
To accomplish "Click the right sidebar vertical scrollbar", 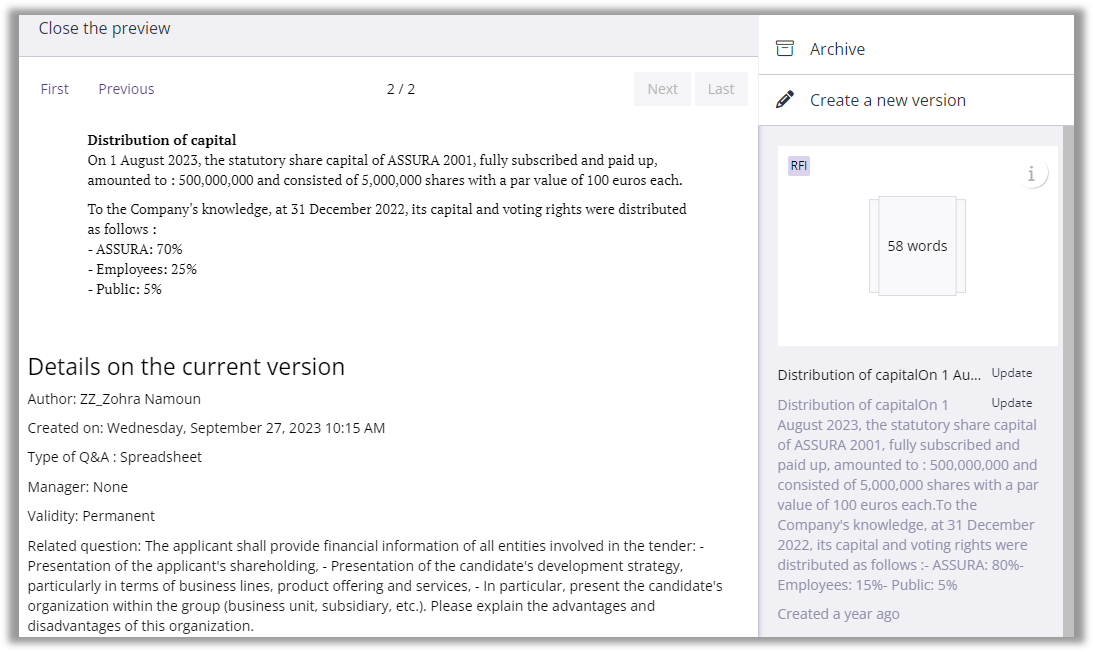I will coord(1068,380).
